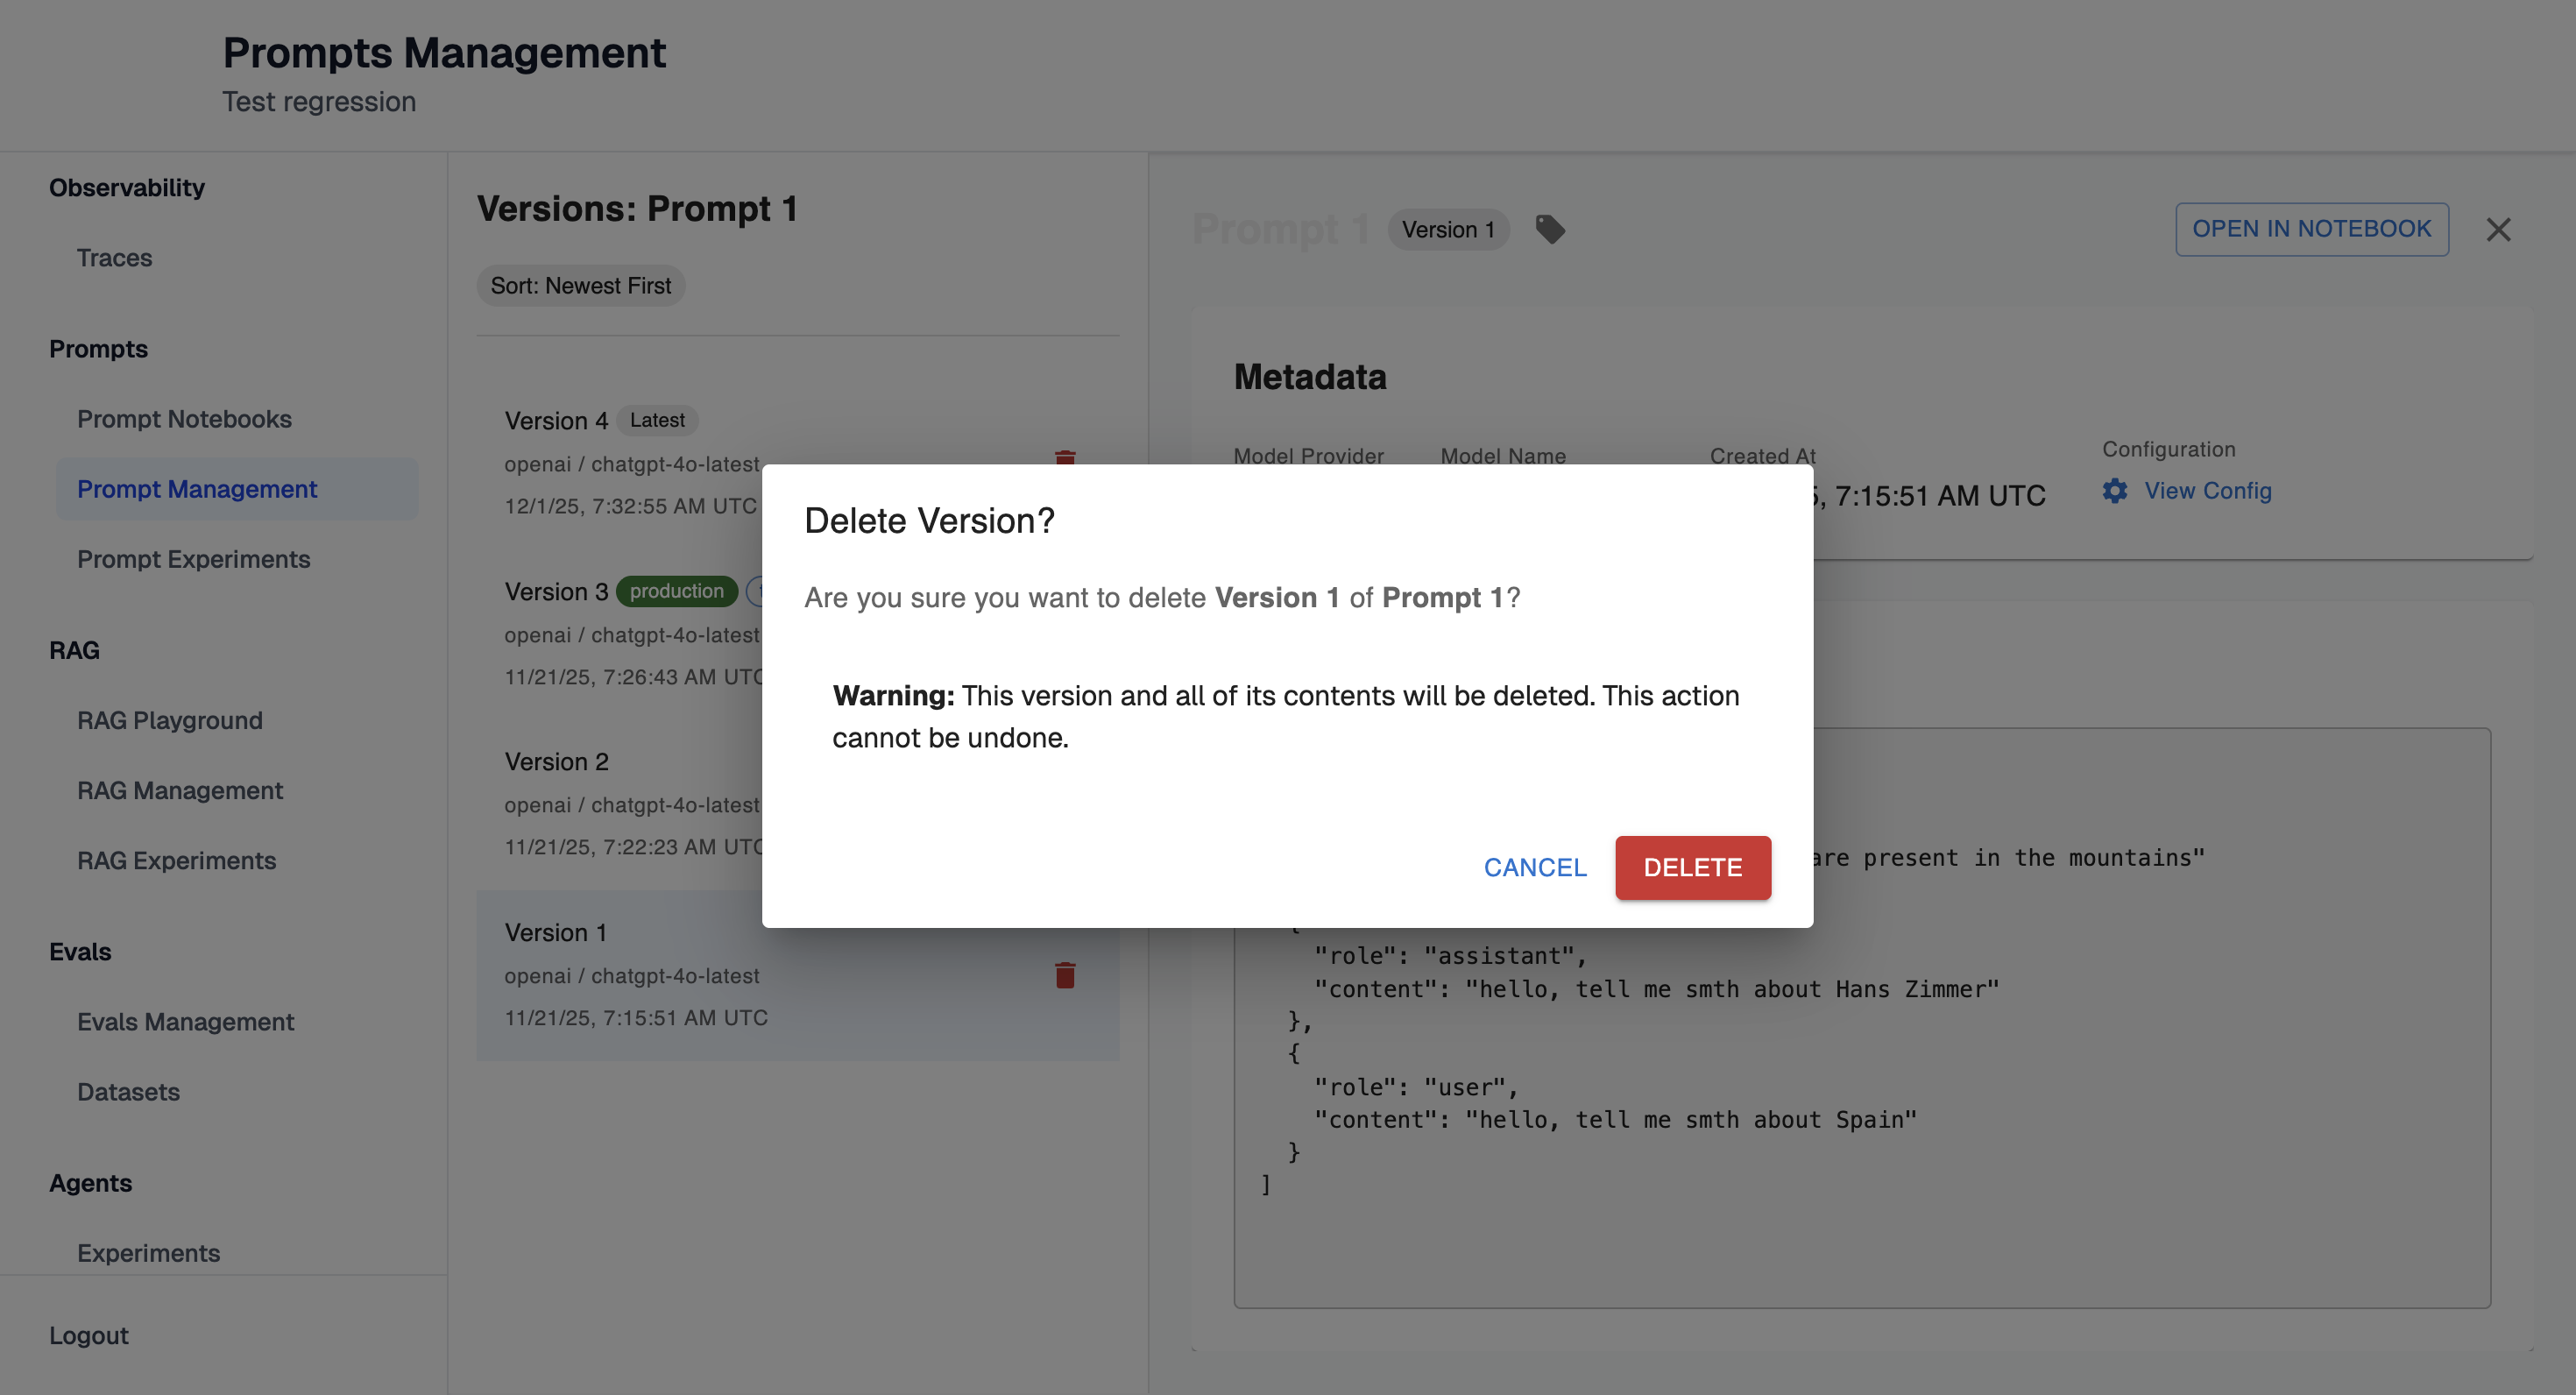Open RAG Playground page
Viewport: 2576px width, 1395px height.
click(x=169, y=720)
